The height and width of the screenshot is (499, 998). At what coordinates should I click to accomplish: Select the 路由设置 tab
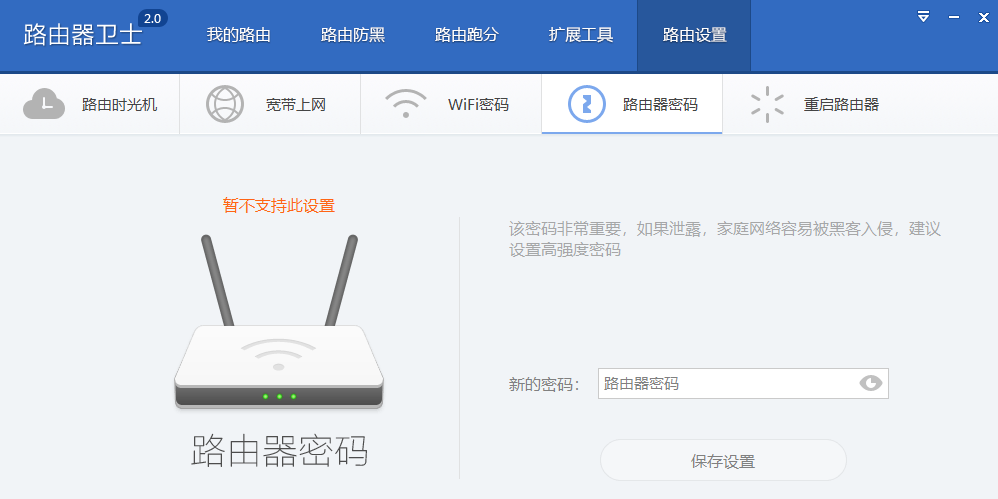[x=694, y=35]
